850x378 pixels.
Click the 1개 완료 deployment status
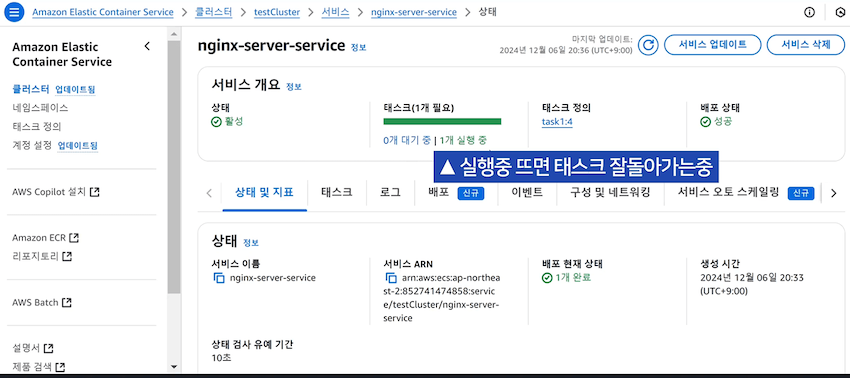tap(573, 278)
